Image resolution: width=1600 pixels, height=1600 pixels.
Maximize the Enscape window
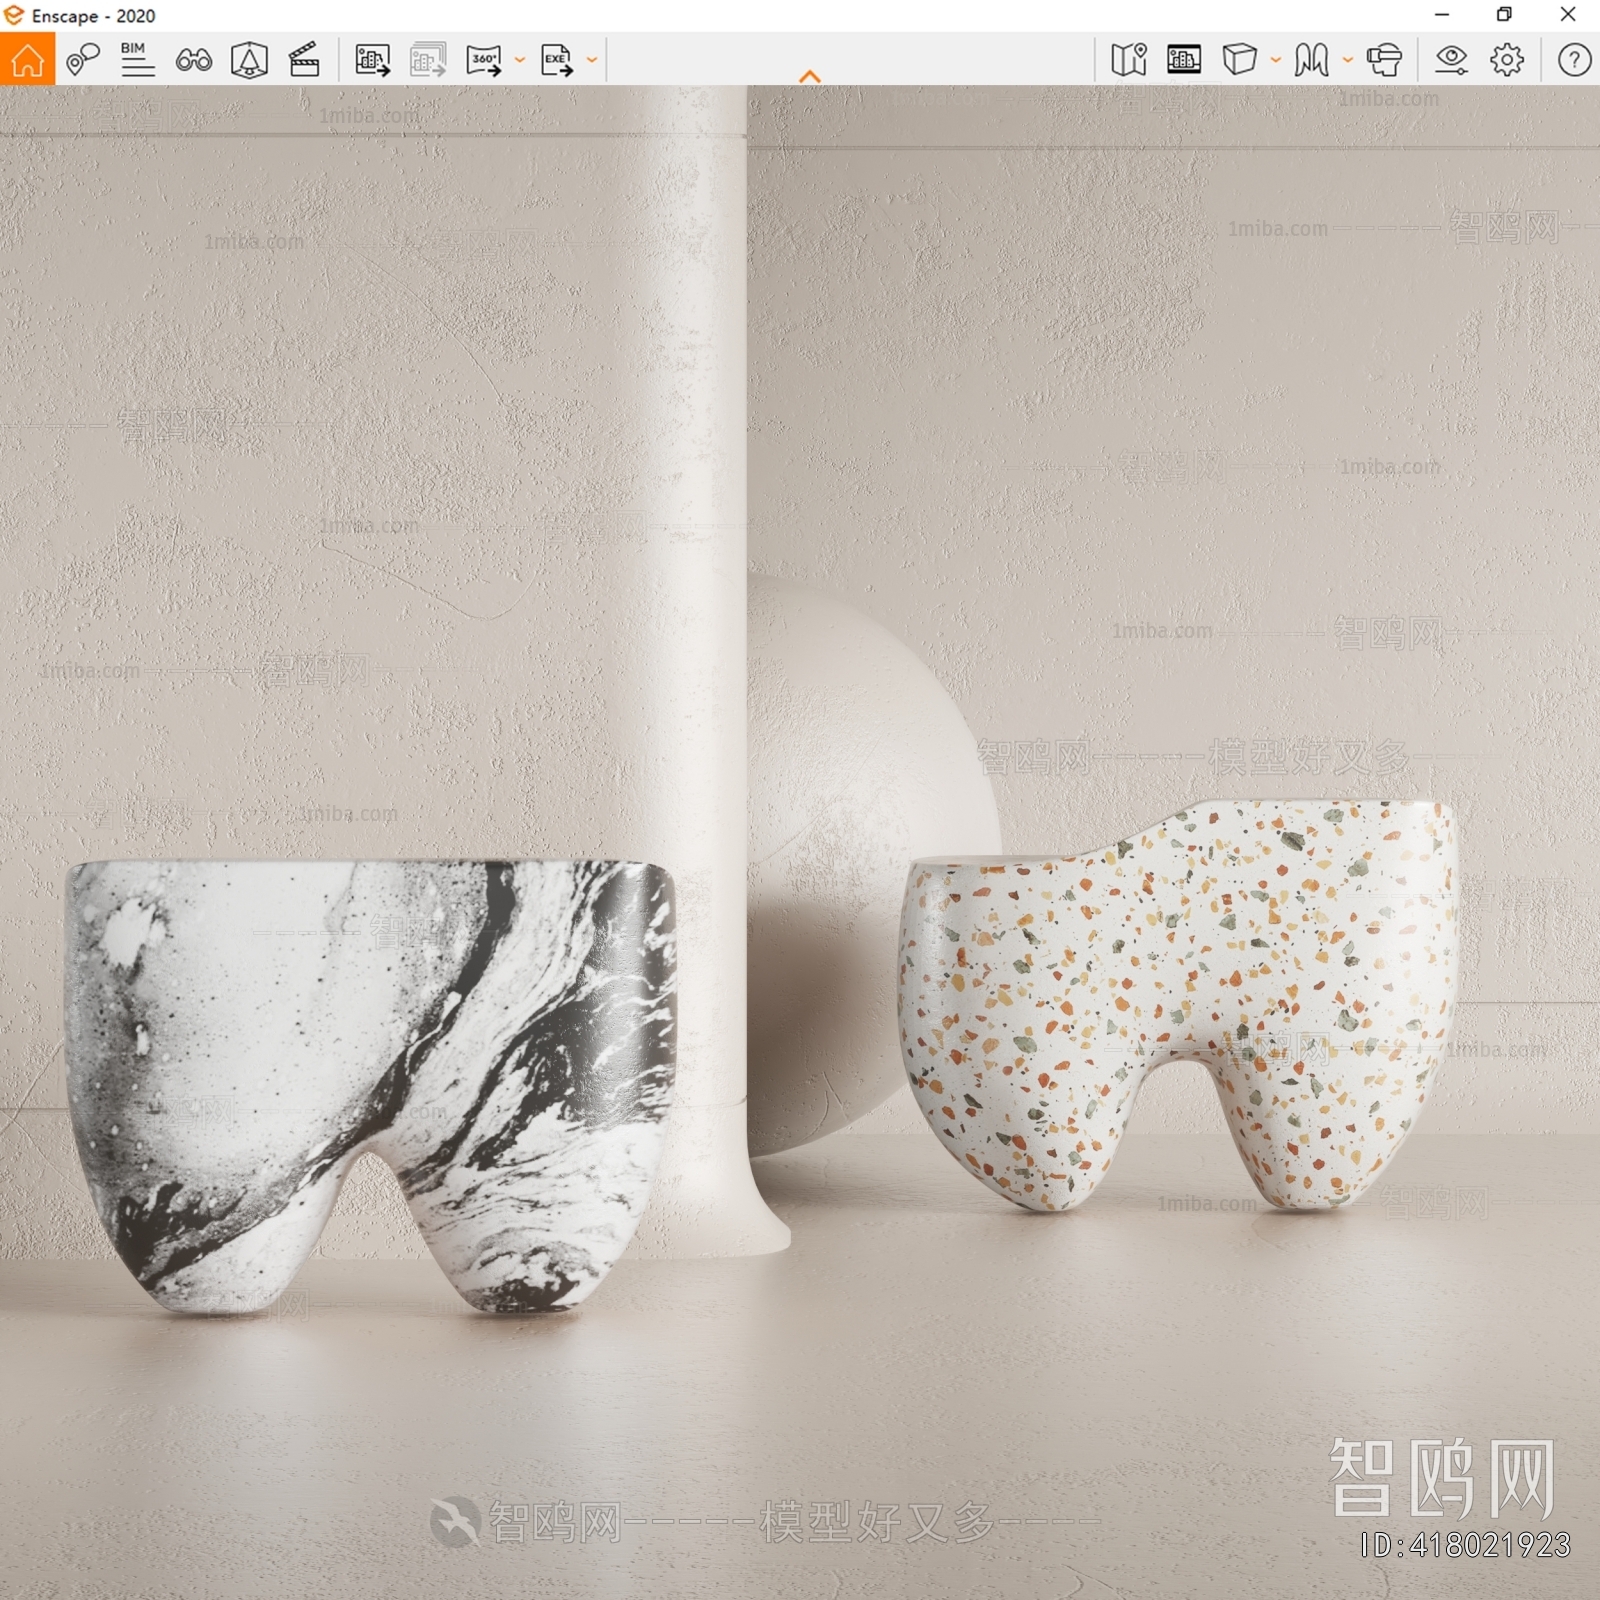click(x=1504, y=14)
